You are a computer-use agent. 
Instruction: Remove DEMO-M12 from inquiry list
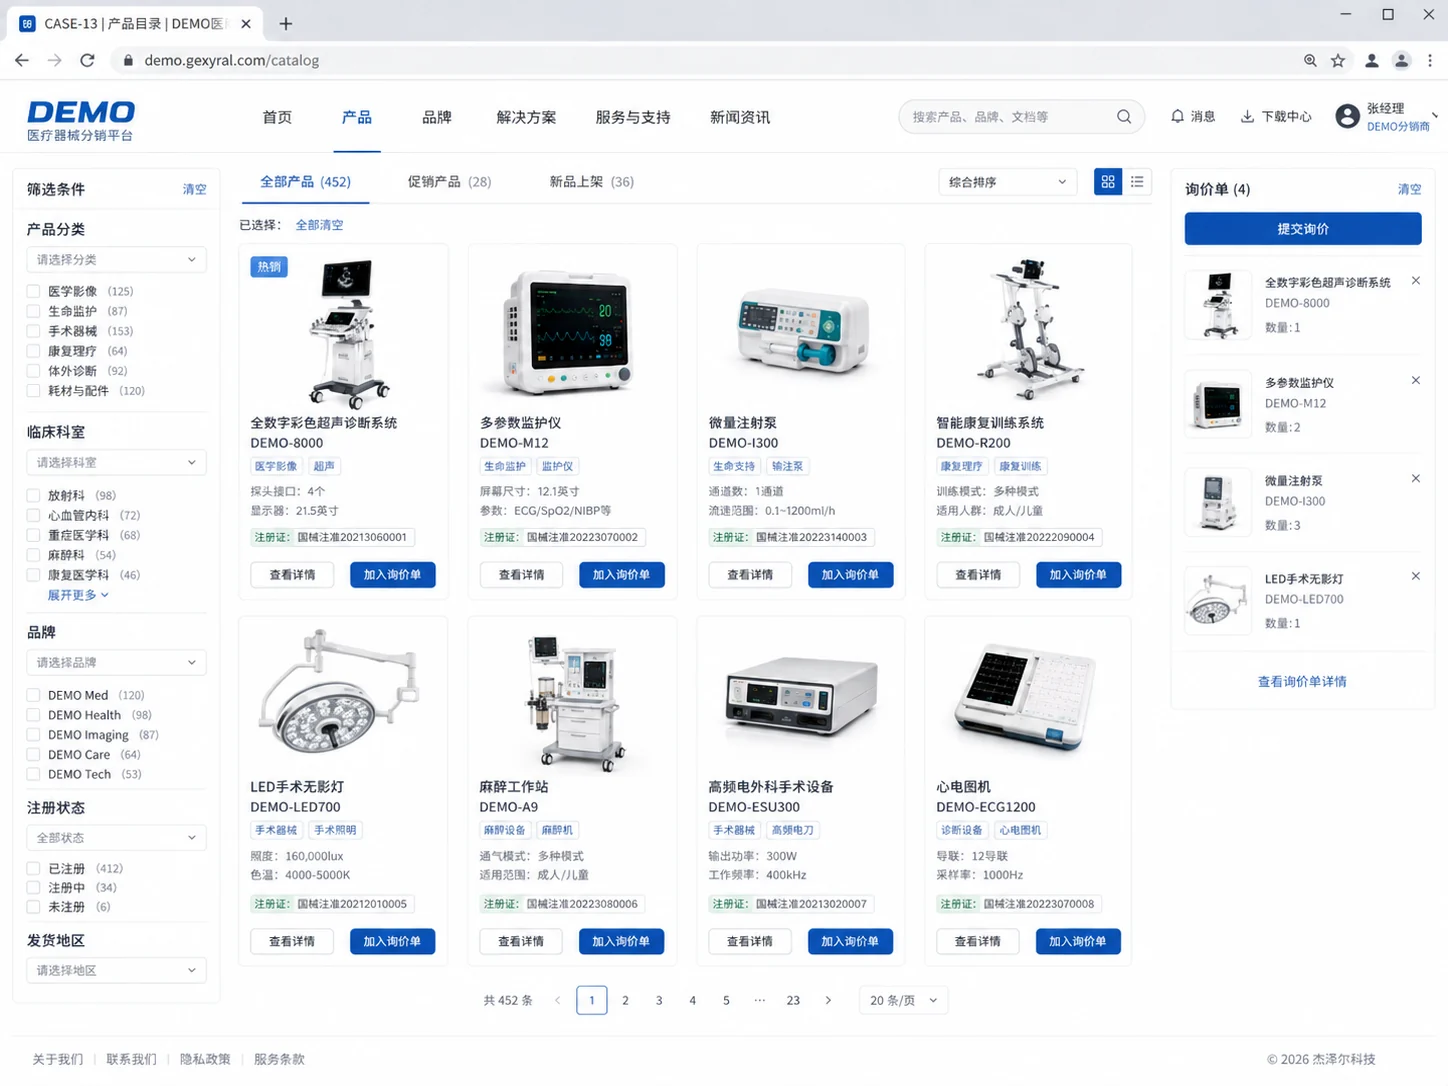click(1416, 381)
